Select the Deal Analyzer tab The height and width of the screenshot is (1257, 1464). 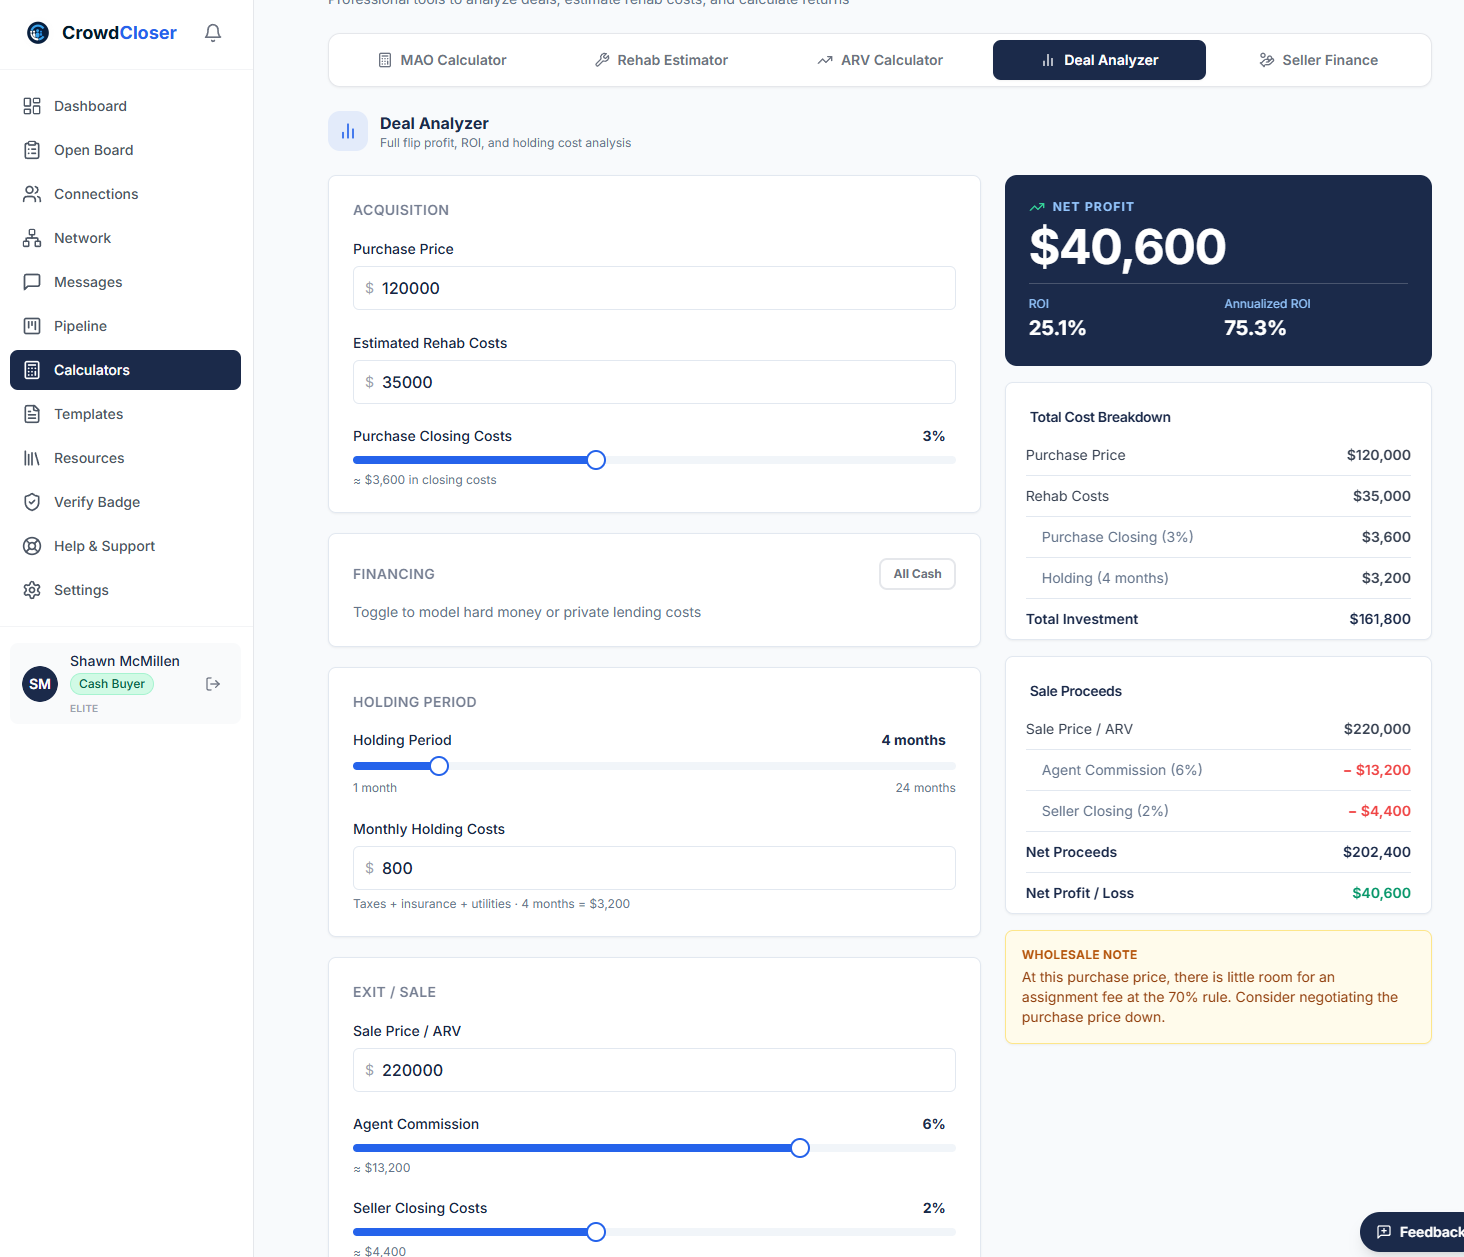point(1099,60)
